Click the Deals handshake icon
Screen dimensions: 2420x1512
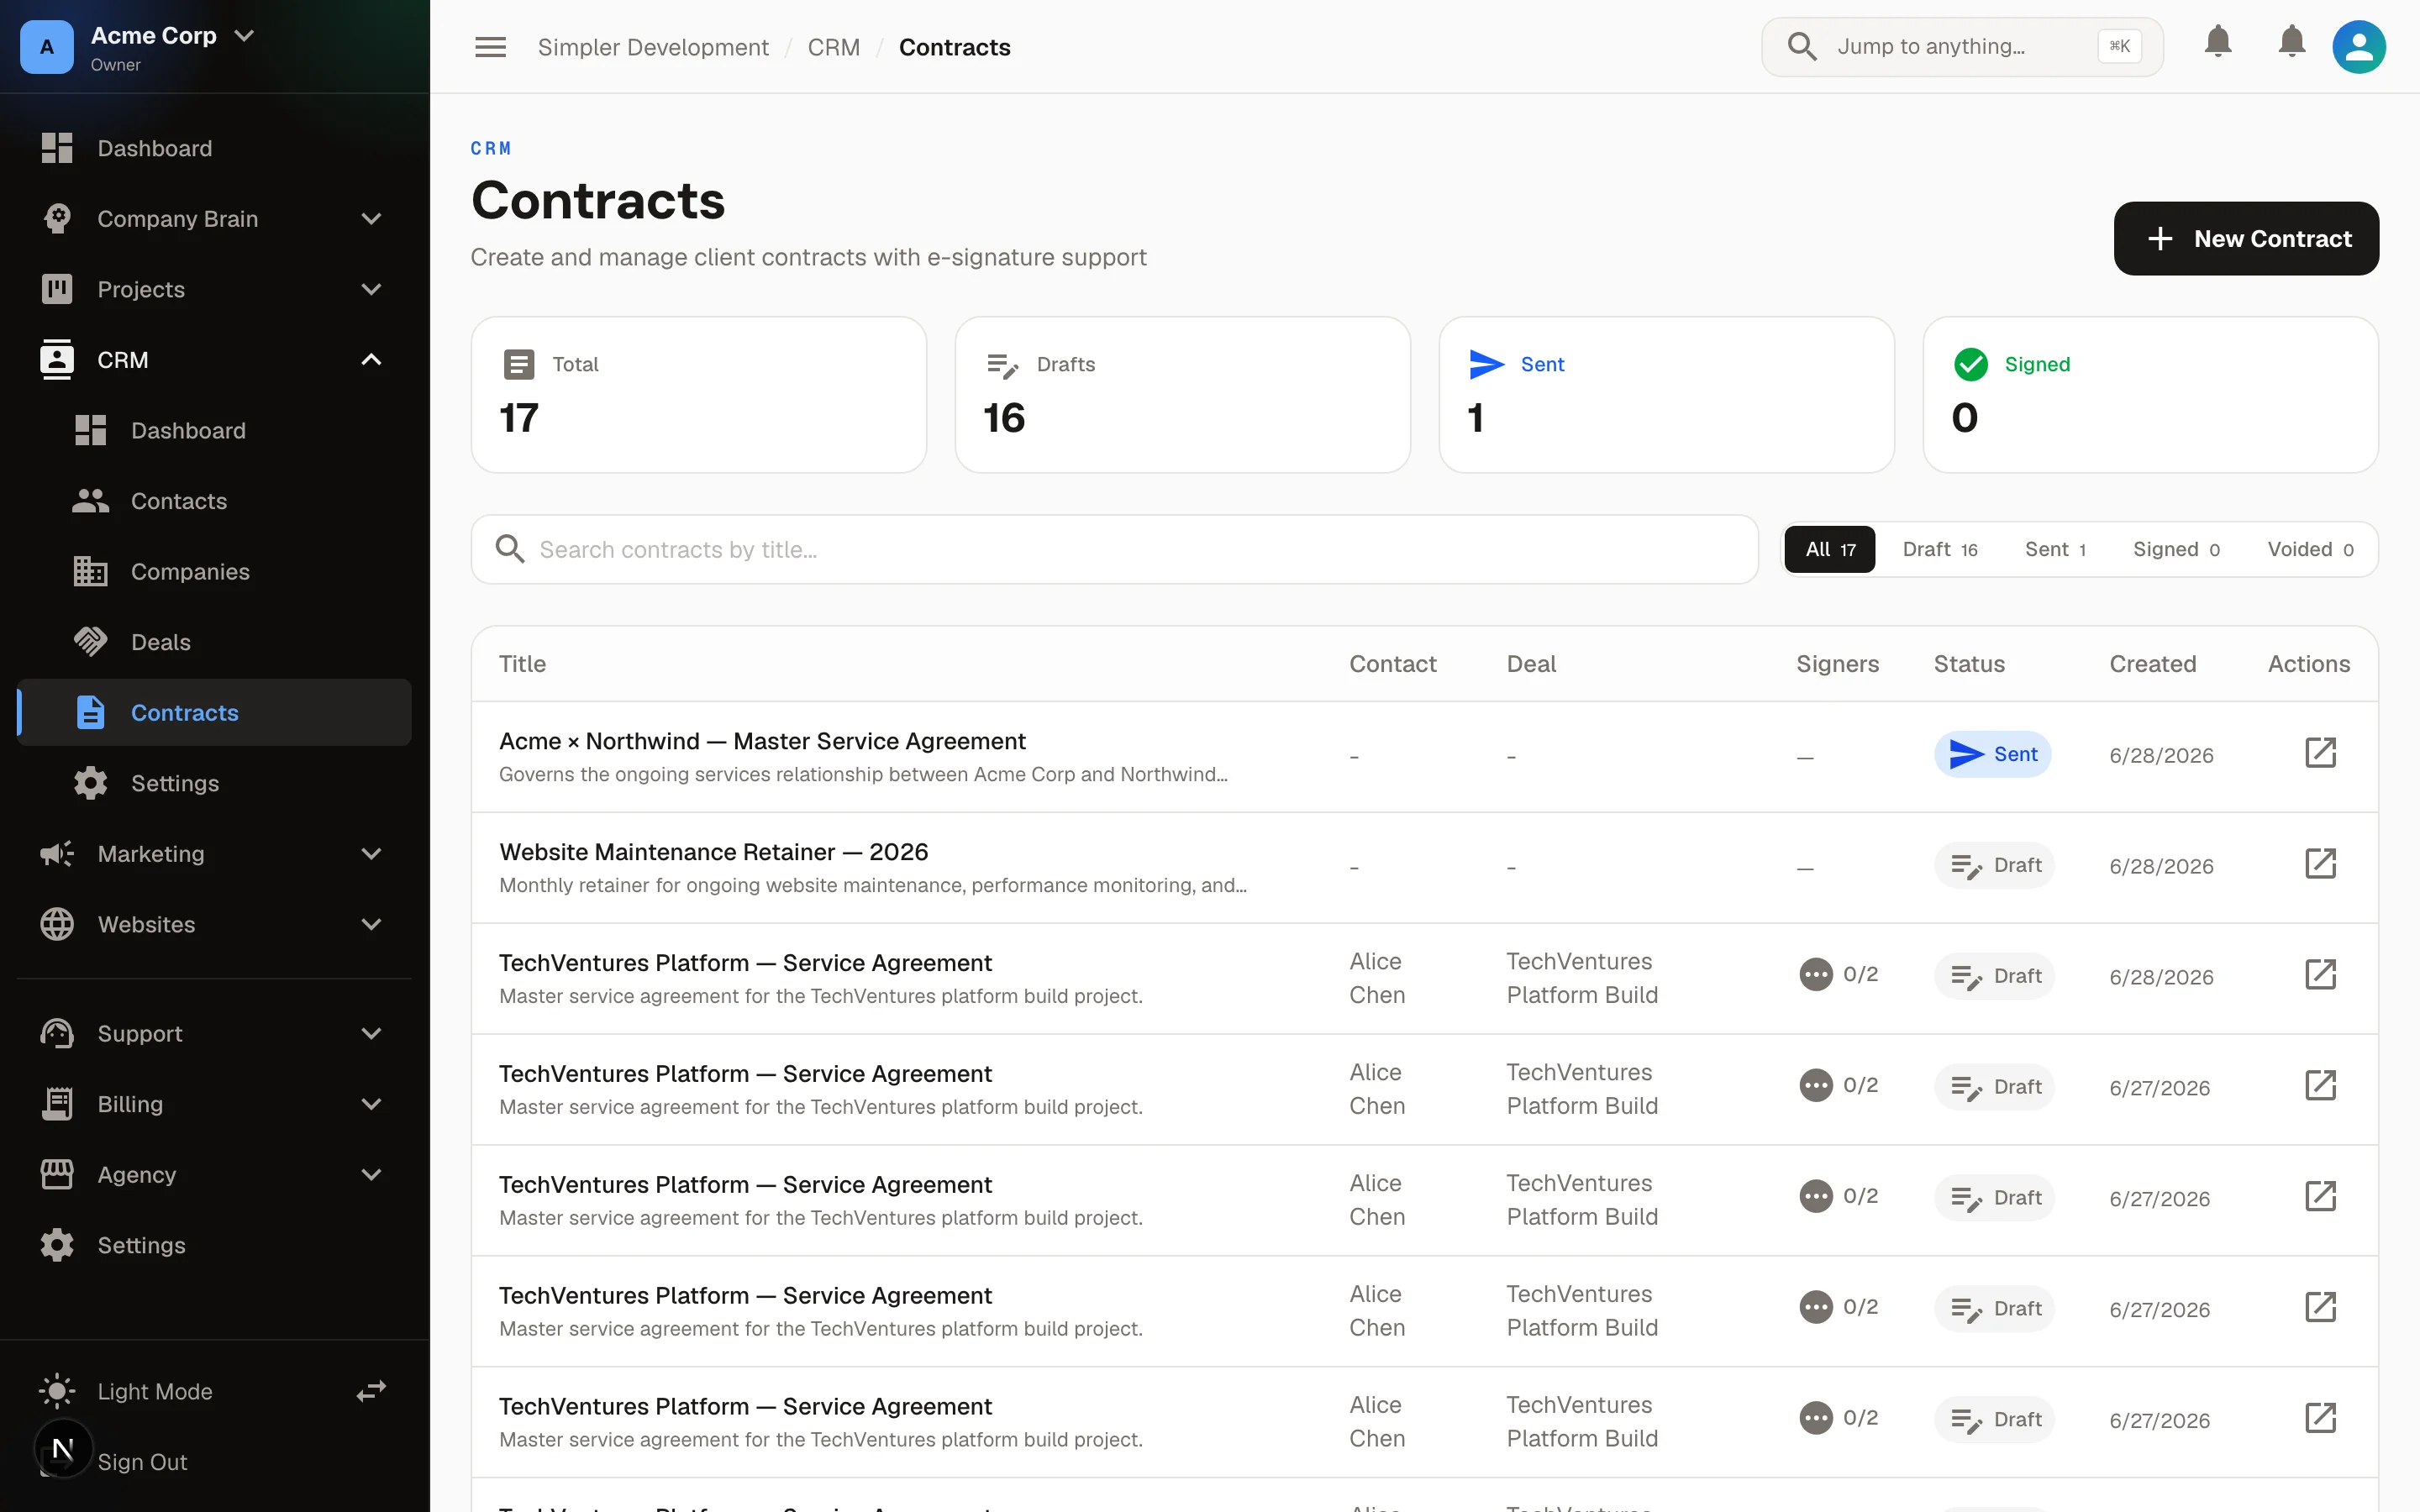point(90,642)
